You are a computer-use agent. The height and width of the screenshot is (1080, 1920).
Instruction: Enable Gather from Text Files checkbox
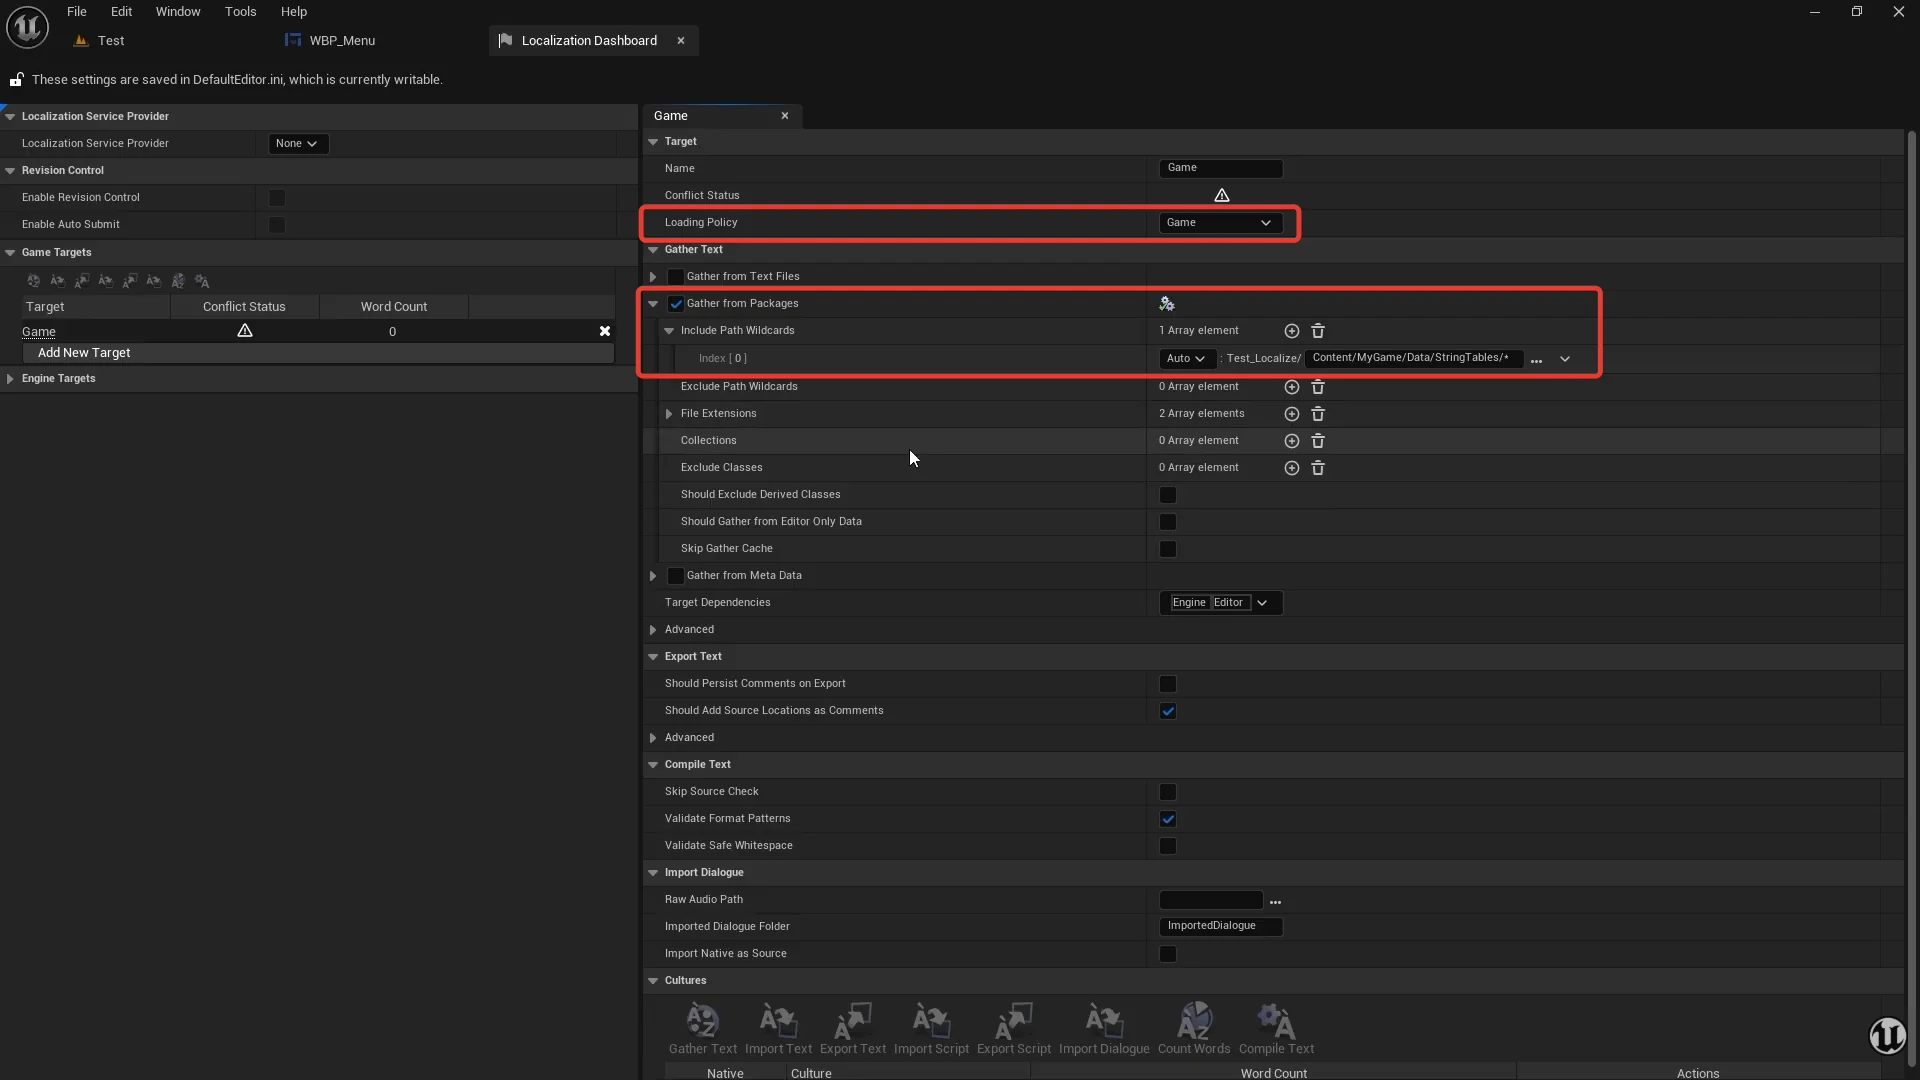[x=676, y=277]
